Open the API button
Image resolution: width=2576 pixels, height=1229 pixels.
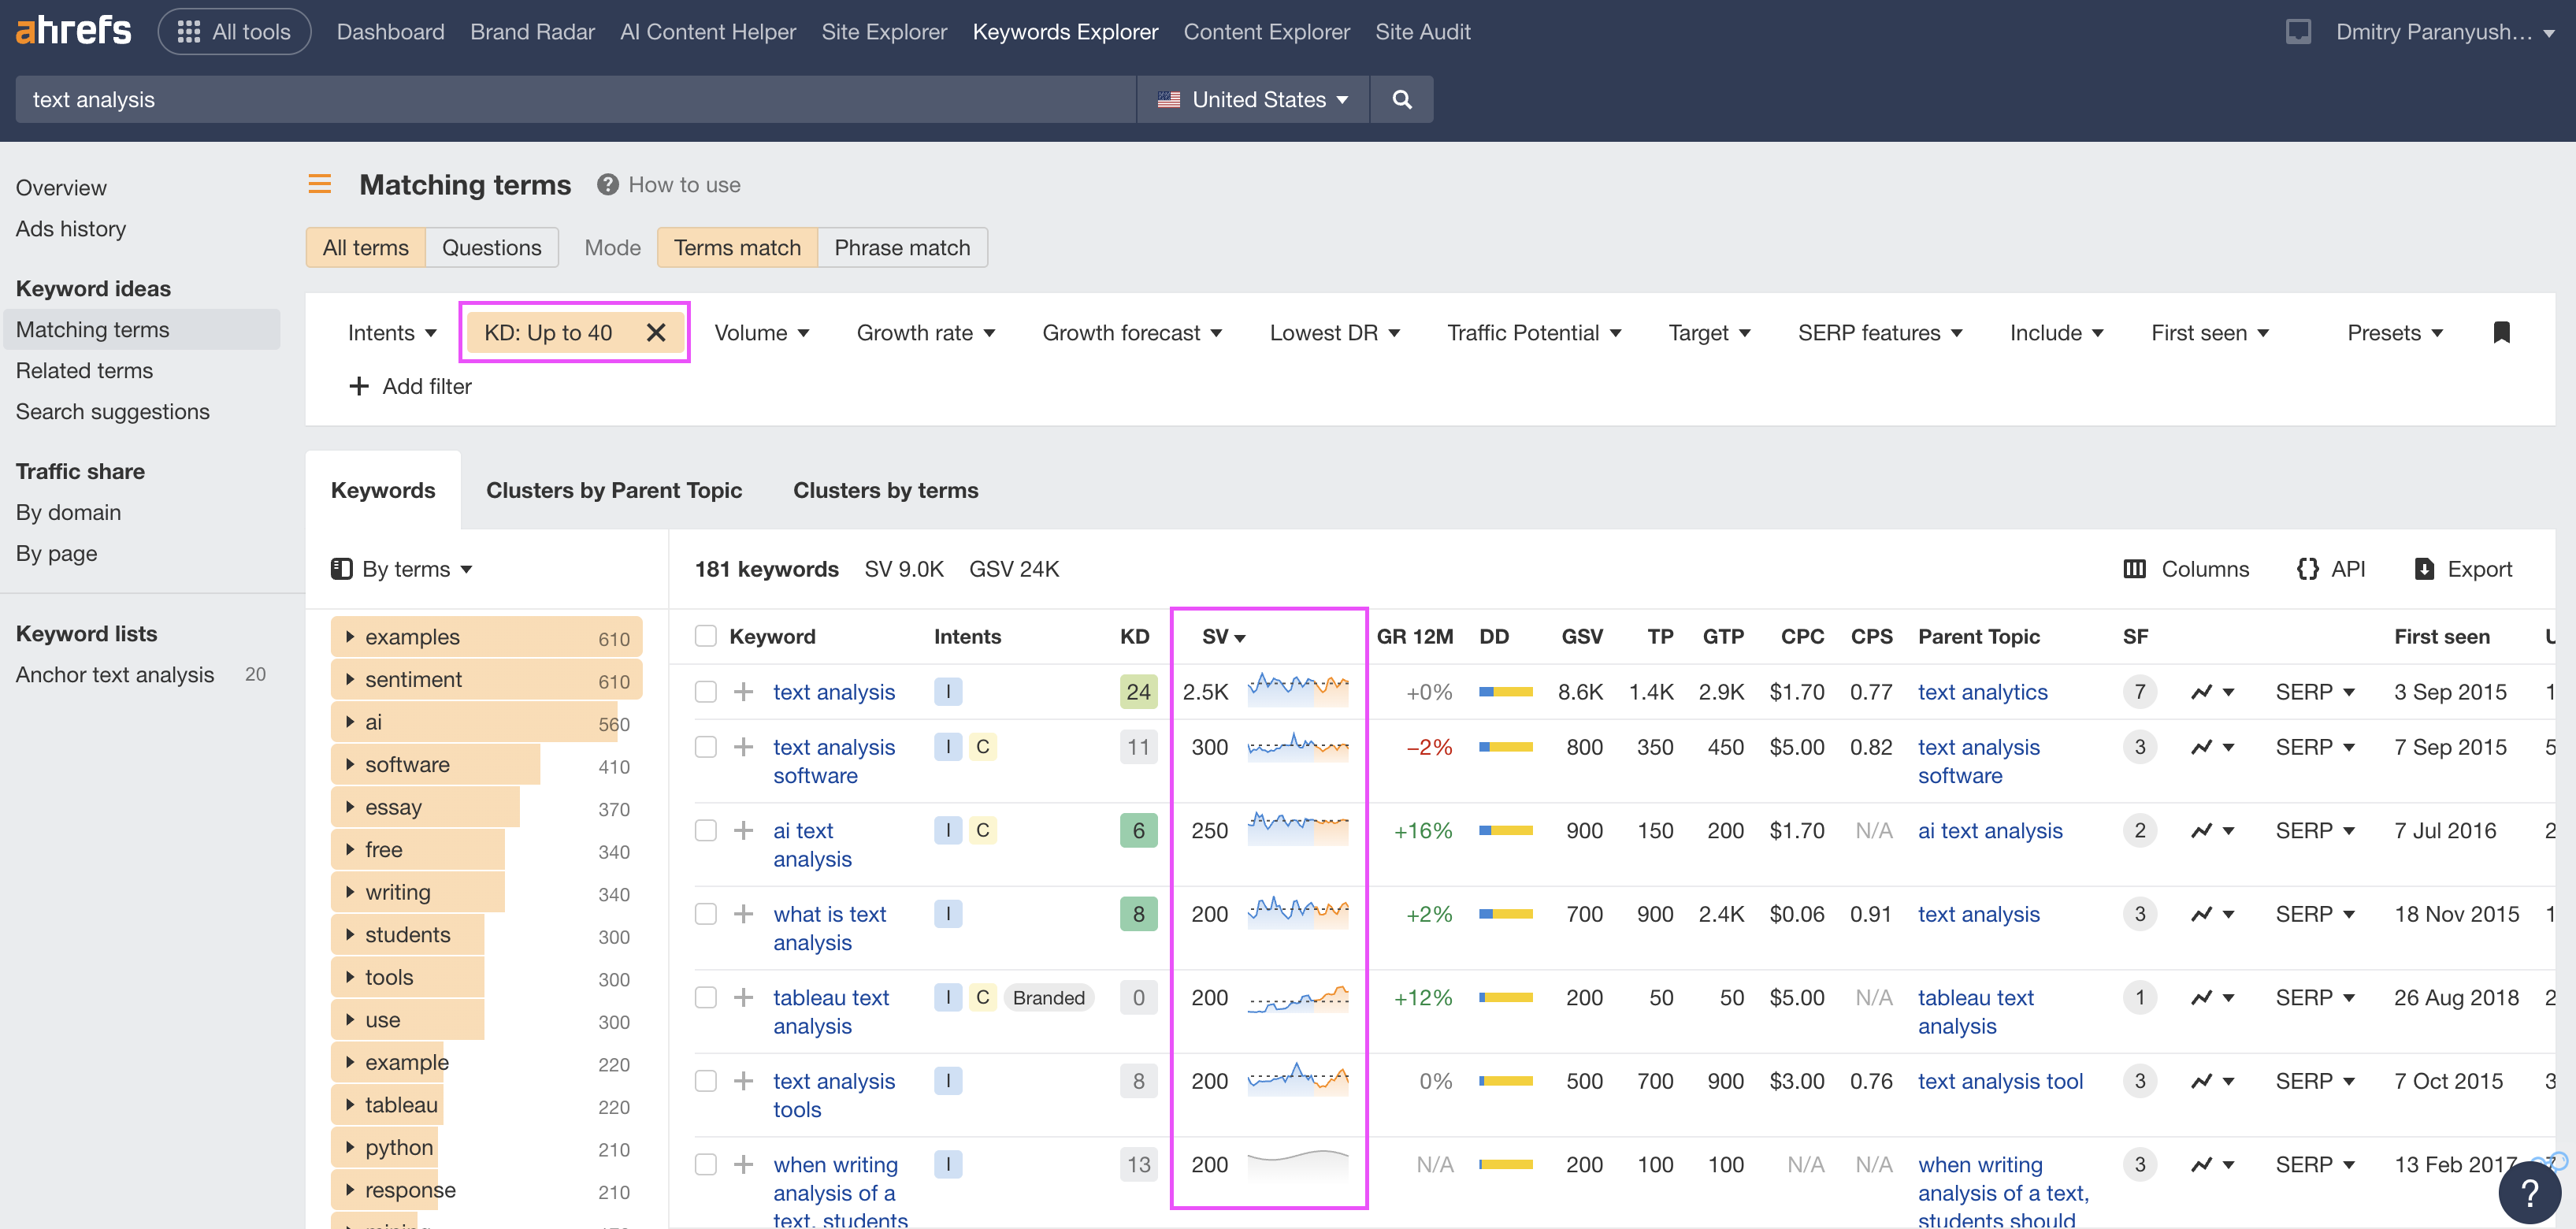[2331, 569]
